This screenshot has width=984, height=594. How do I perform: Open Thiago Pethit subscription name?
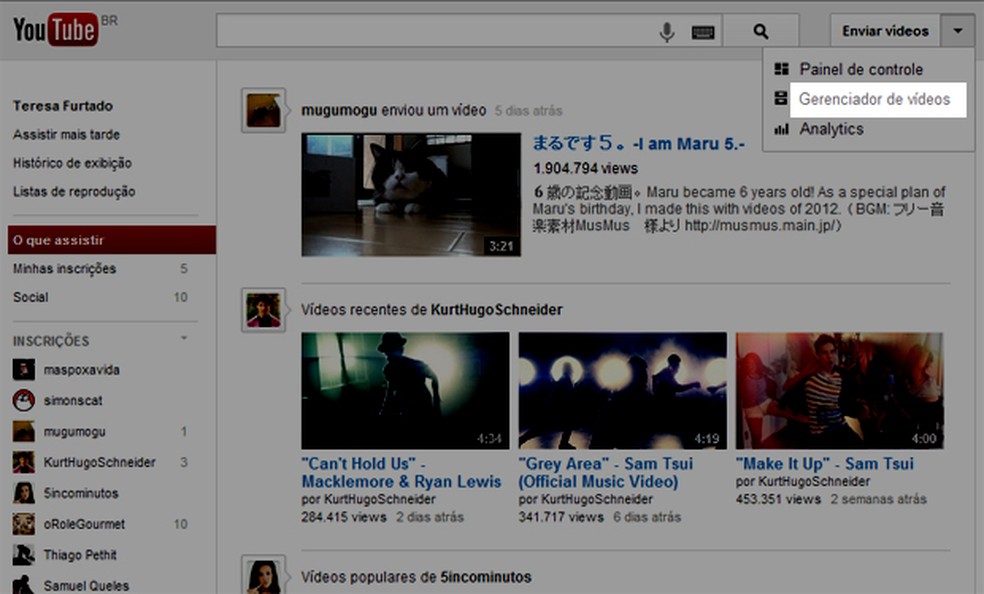pos(80,554)
